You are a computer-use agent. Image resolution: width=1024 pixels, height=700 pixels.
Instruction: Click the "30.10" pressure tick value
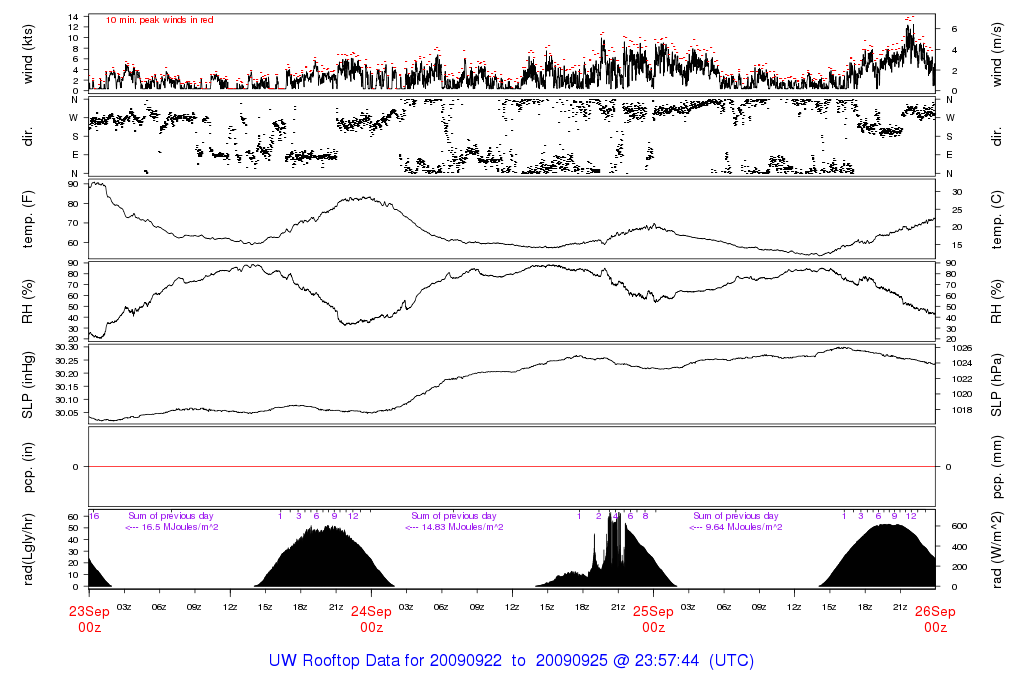pos(67,400)
